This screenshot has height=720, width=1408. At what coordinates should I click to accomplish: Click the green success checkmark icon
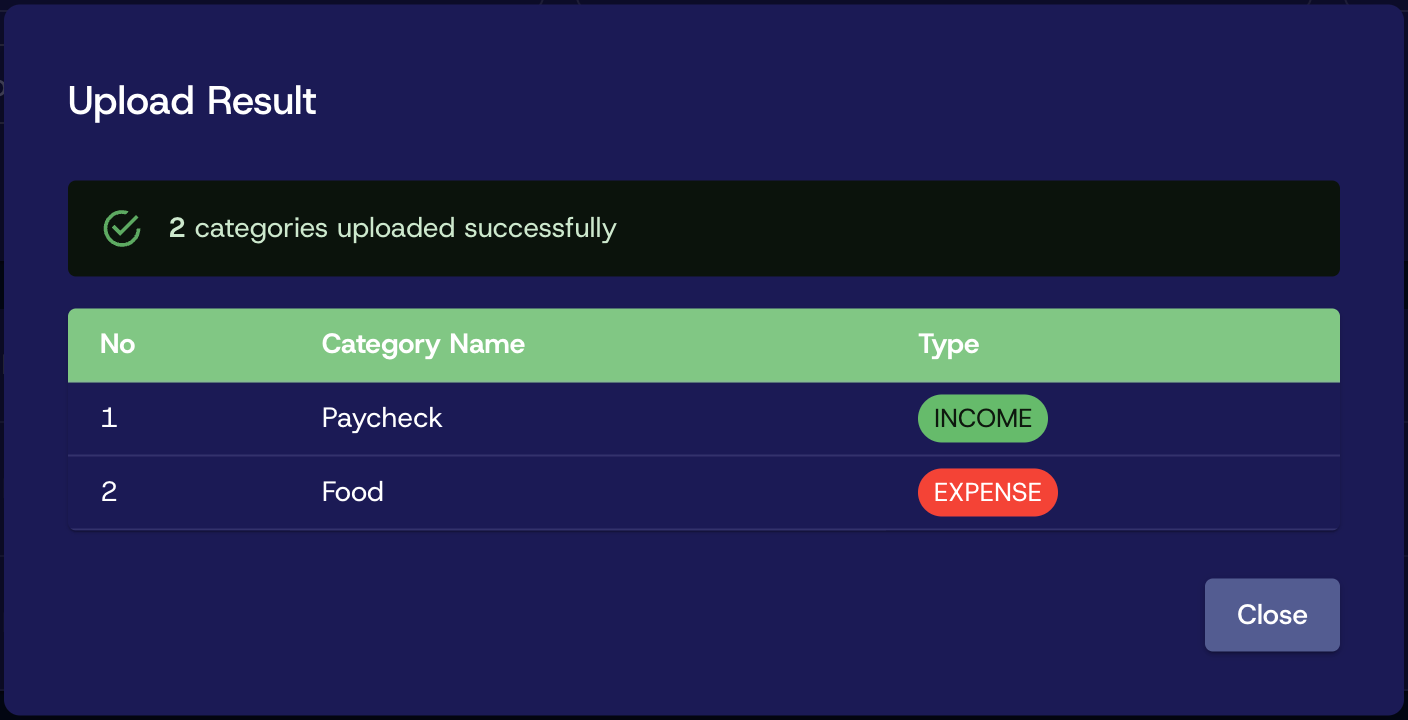[122, 228]
